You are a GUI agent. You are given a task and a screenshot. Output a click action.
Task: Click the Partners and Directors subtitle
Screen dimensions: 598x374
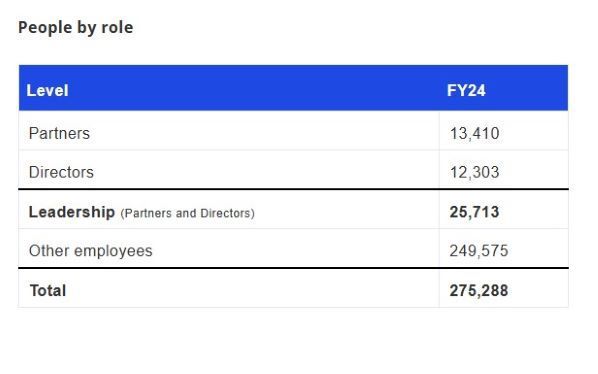(187, 213)
